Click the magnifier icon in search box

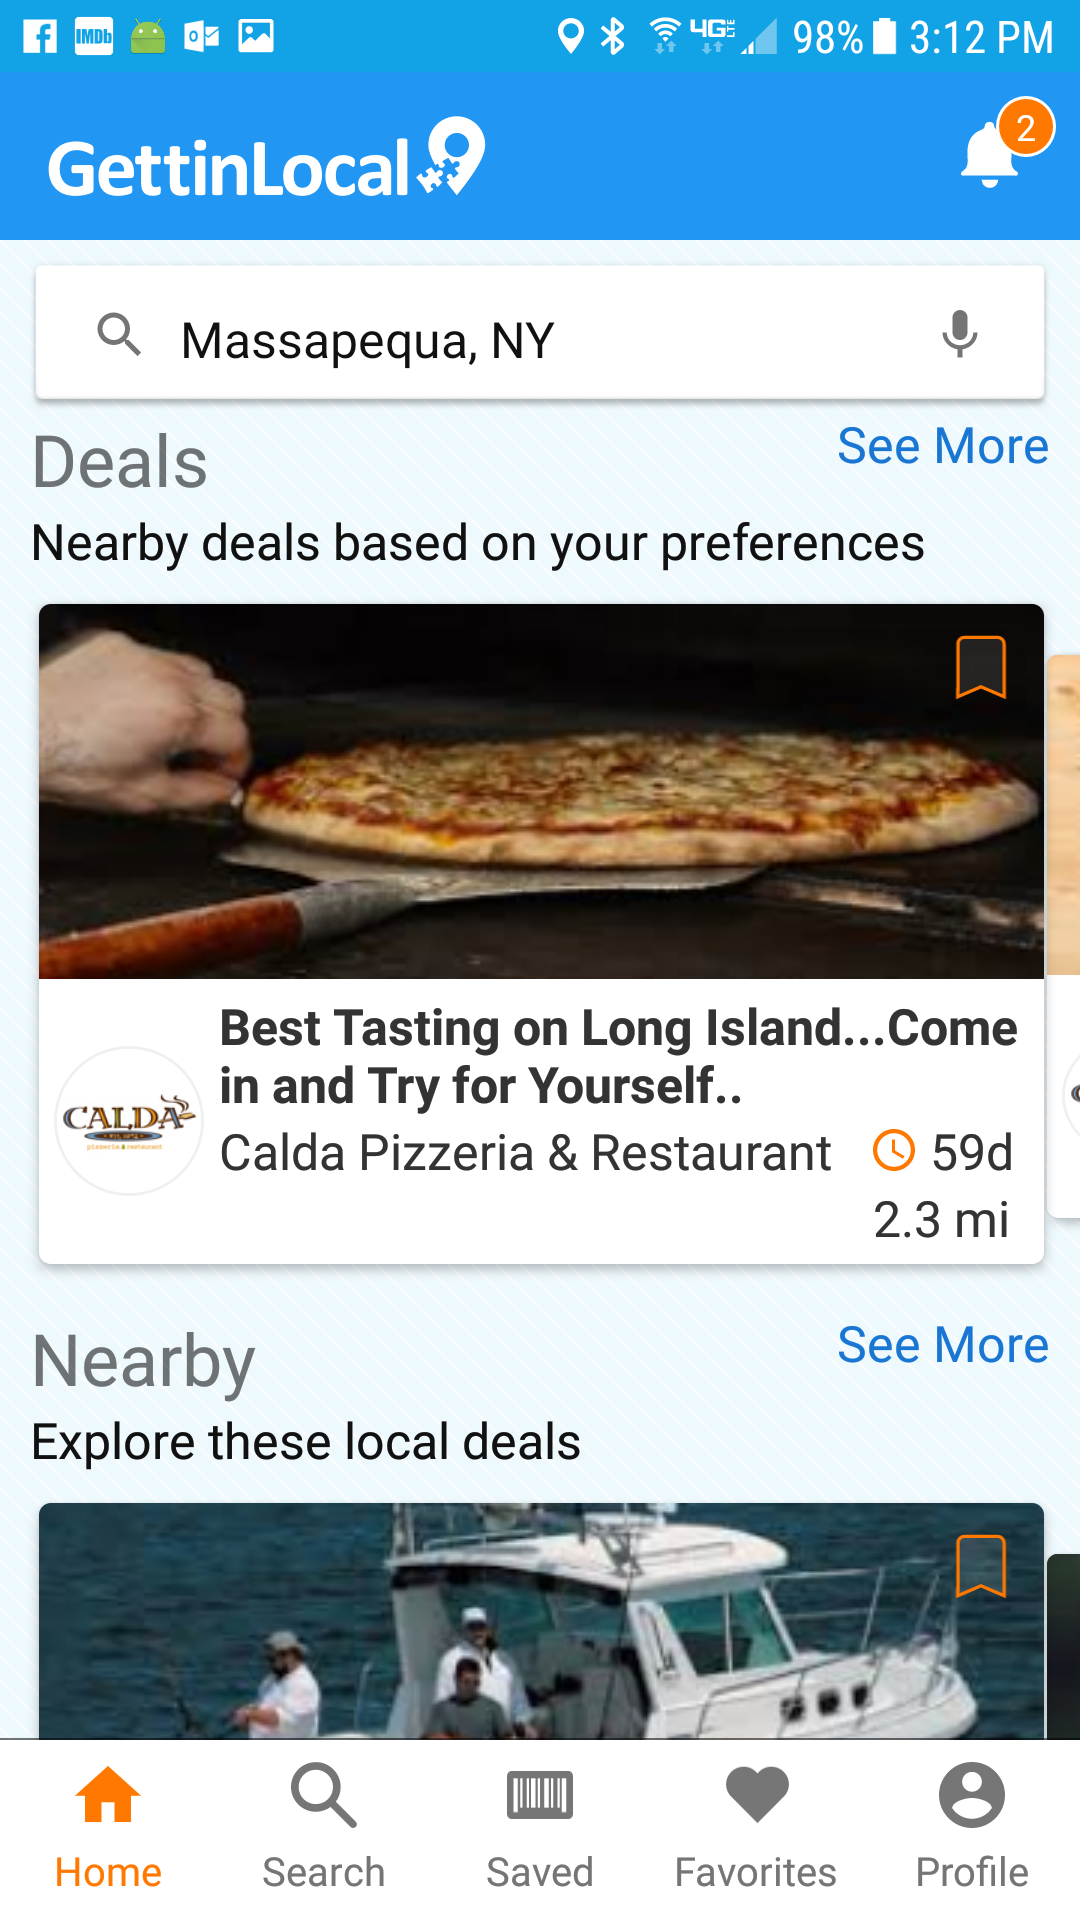(x=119, y=334)
